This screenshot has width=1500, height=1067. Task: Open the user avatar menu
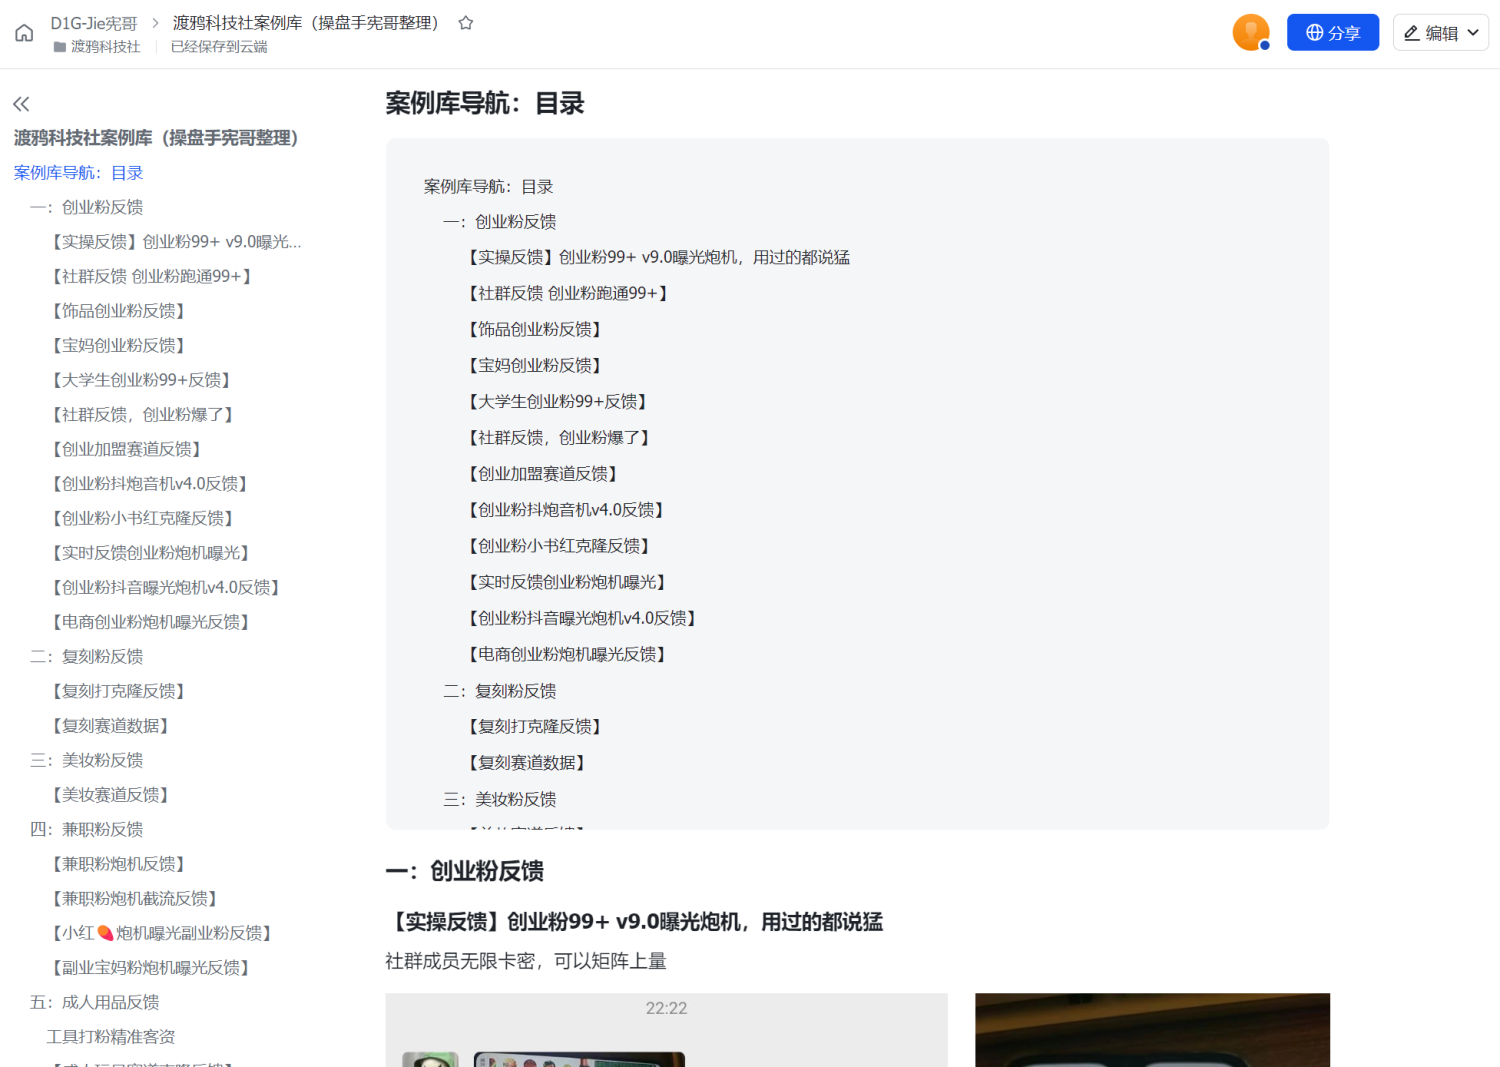point(1251,32)
